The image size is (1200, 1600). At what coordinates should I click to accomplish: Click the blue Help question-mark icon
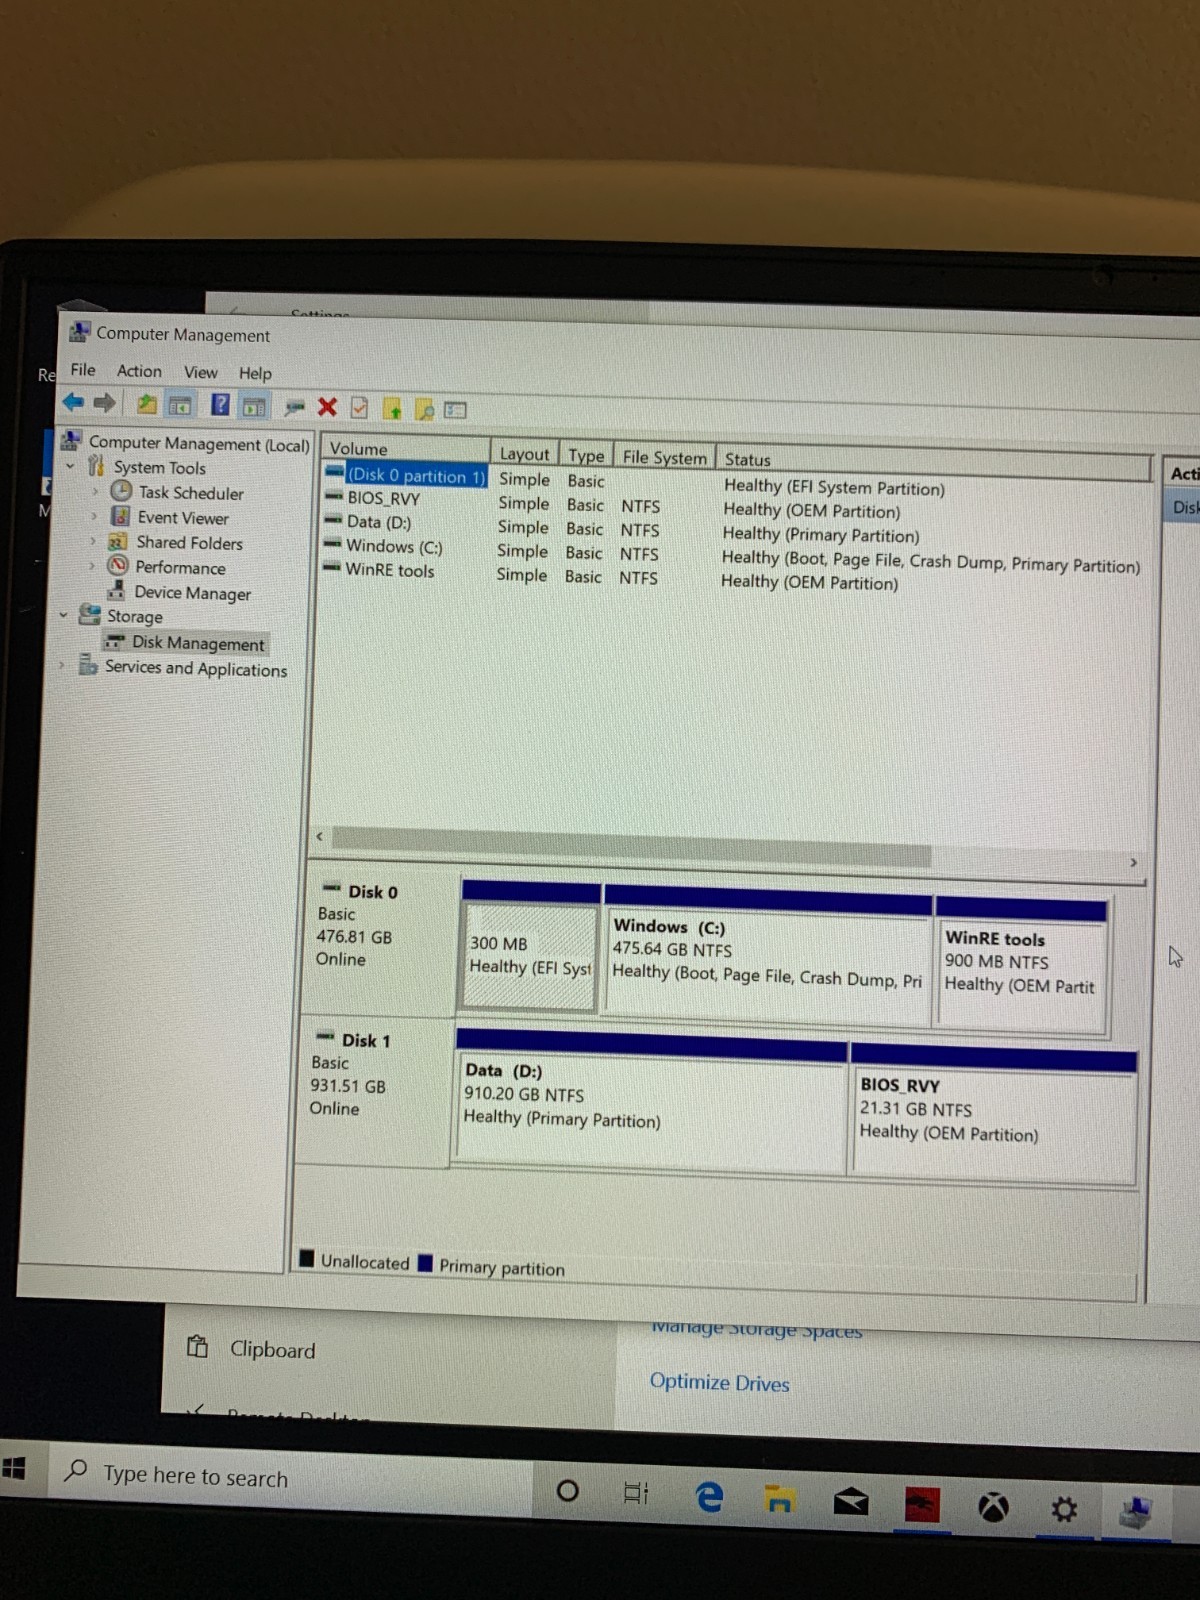220,405
